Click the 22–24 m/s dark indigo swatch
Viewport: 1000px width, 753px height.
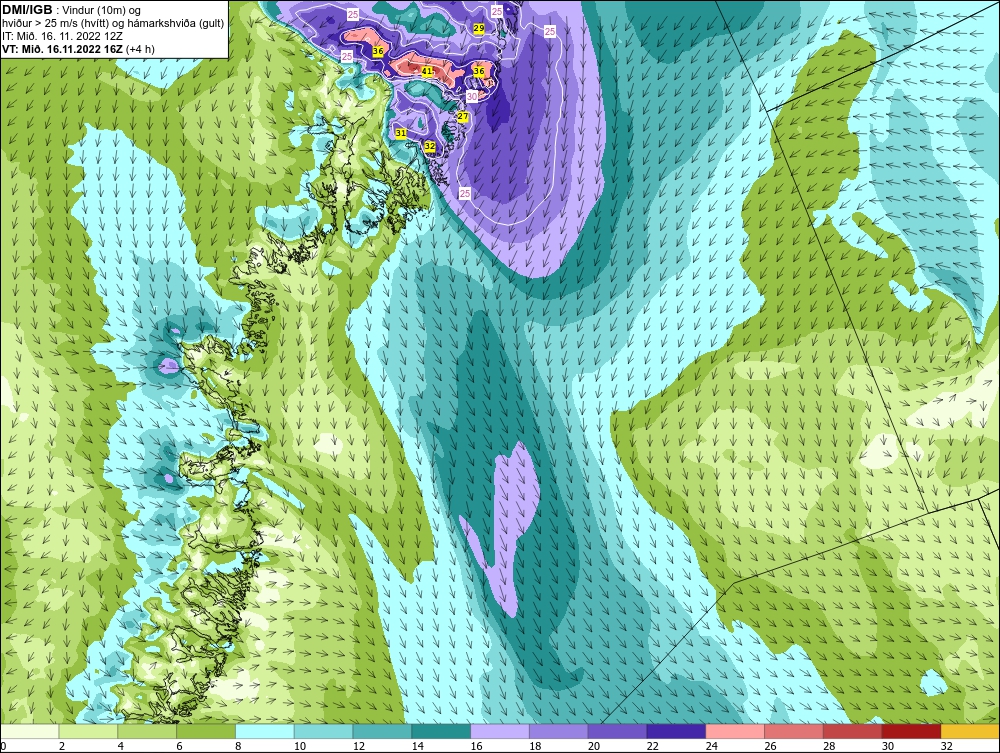pyautogui.click(x=676, y=731)
